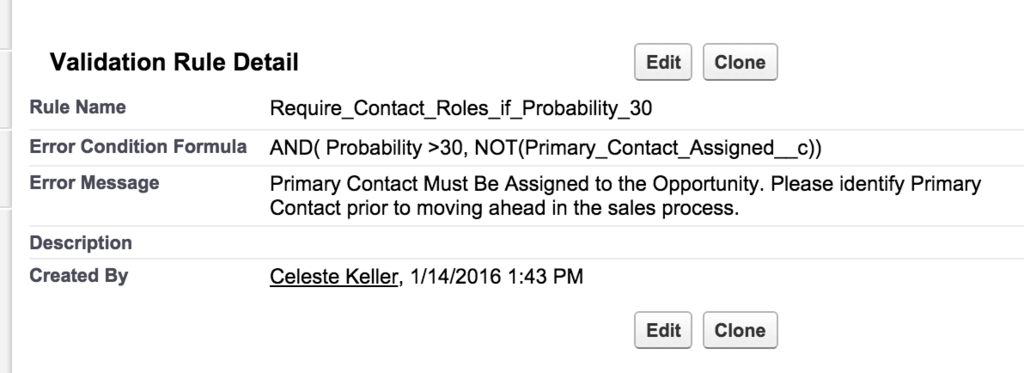The height and width of the screenshot is (373, 1024).
Task: Click Edit button beneath the Created By row
Action: (663, 330)
